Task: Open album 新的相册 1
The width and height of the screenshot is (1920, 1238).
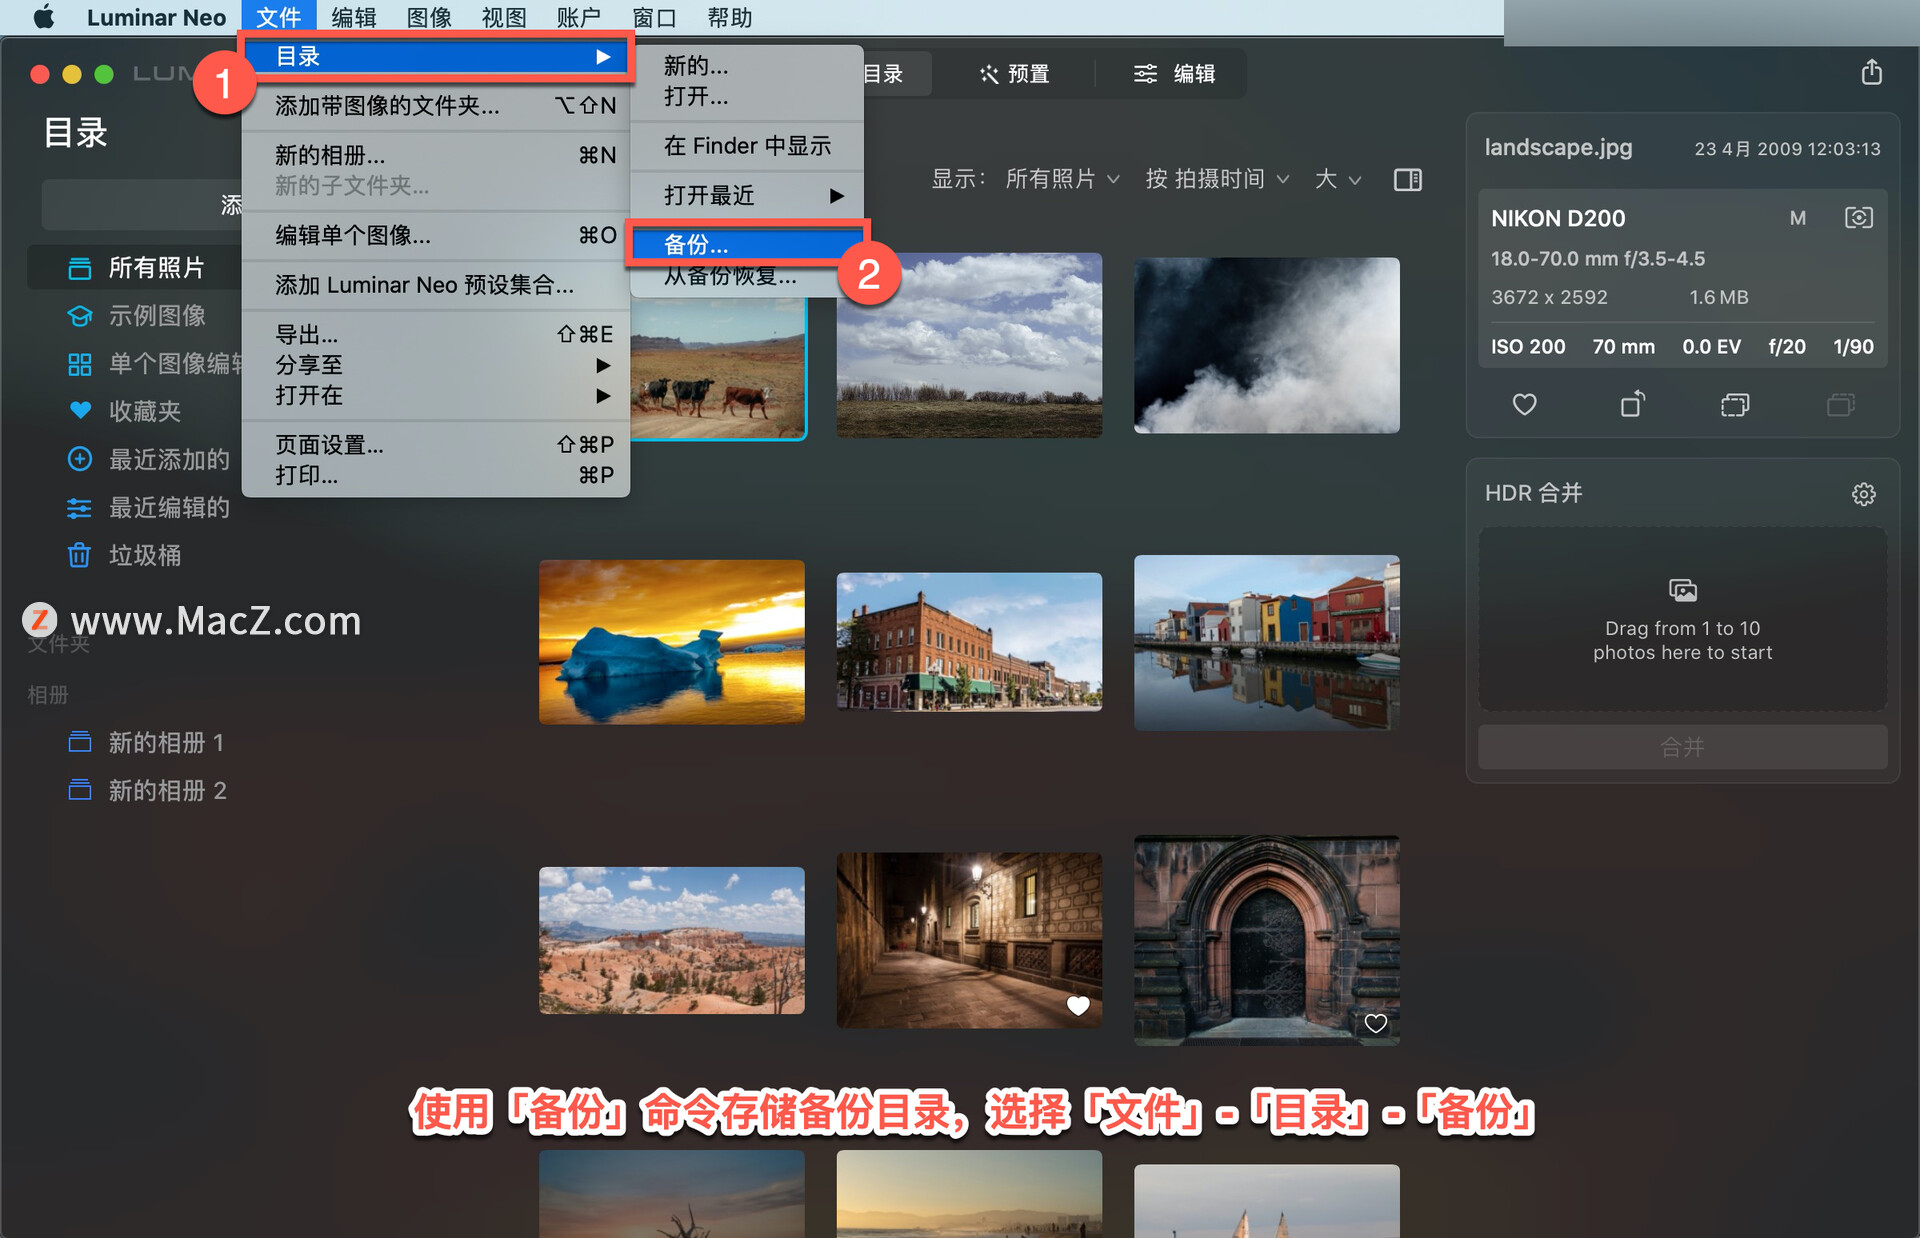Action: click(x=145, y=743)
